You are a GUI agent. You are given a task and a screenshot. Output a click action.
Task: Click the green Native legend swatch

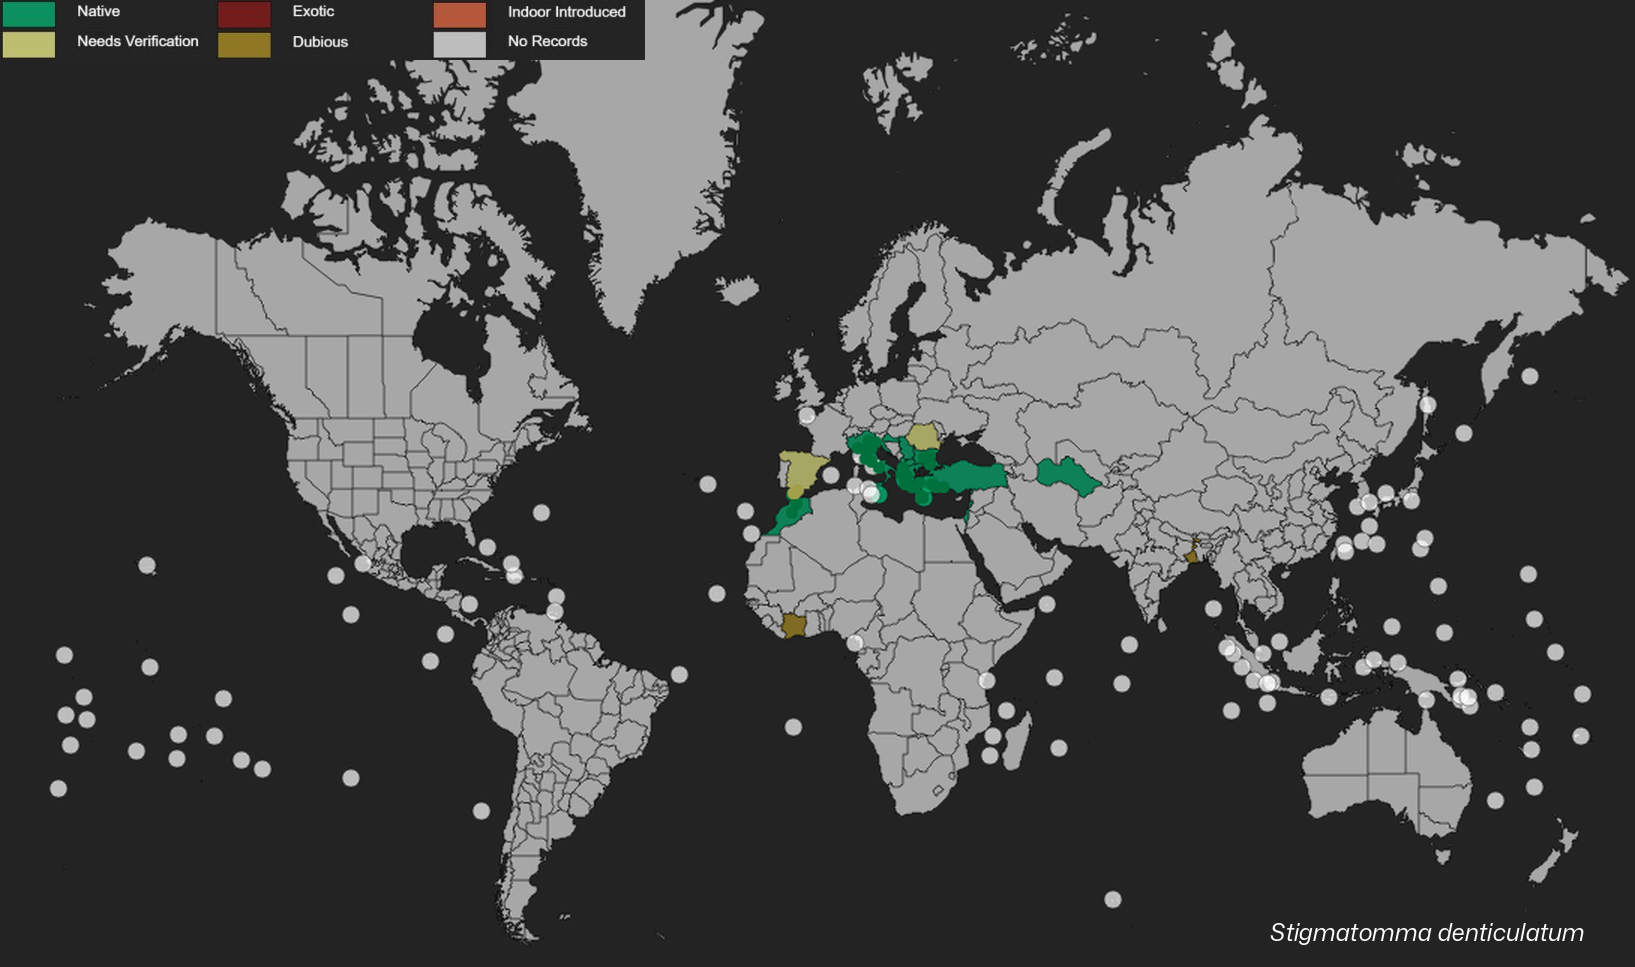pos(29,14)
